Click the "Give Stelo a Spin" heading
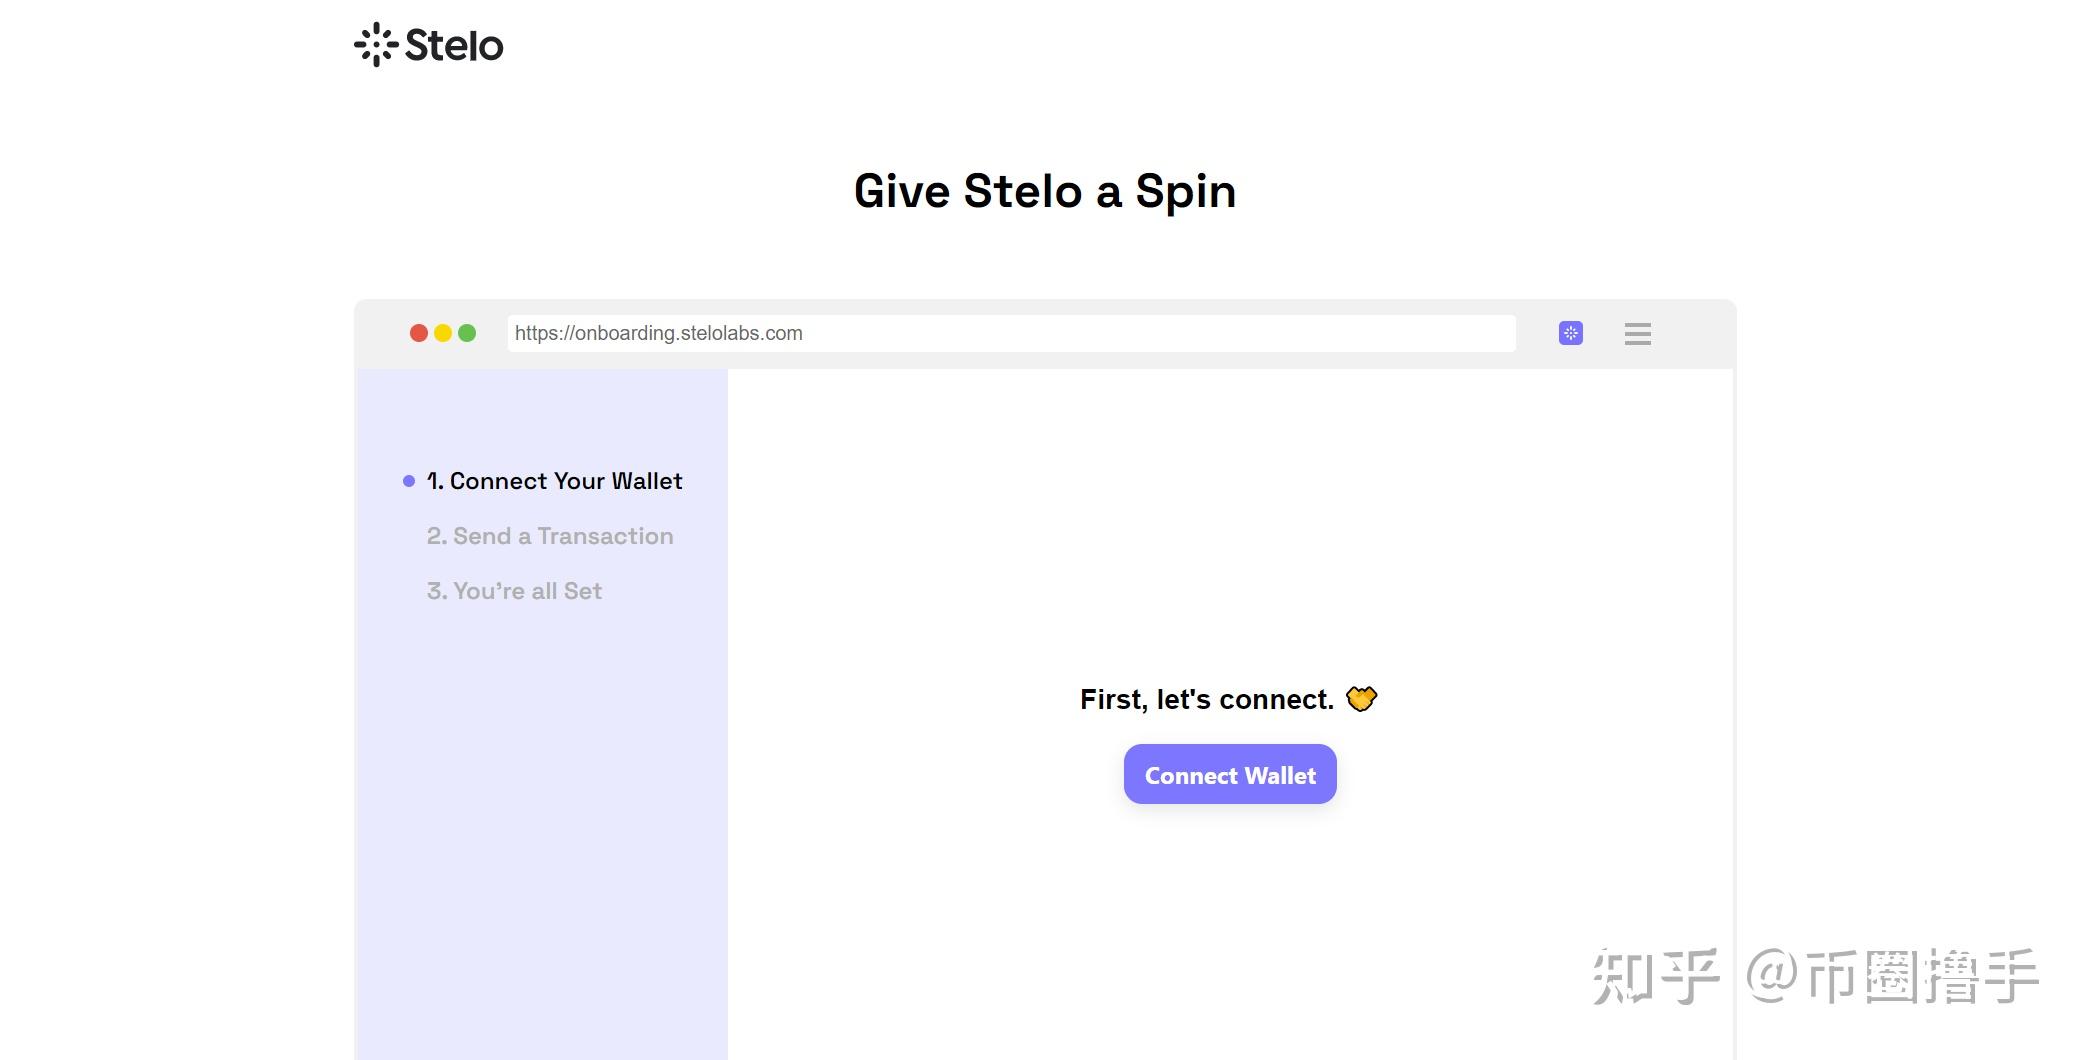 pyautogui.click(x=1045, y=191)
